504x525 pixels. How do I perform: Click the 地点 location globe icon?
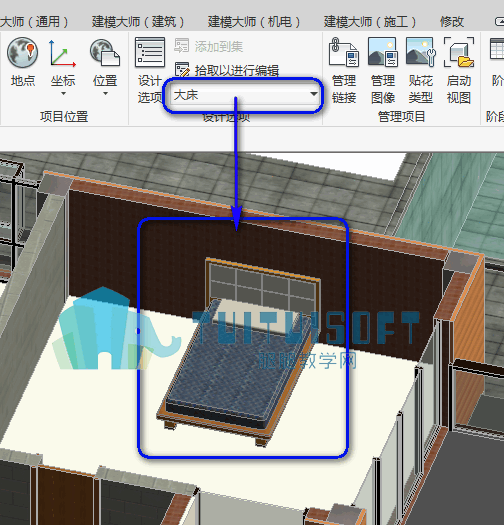click(x=23, y=52)
